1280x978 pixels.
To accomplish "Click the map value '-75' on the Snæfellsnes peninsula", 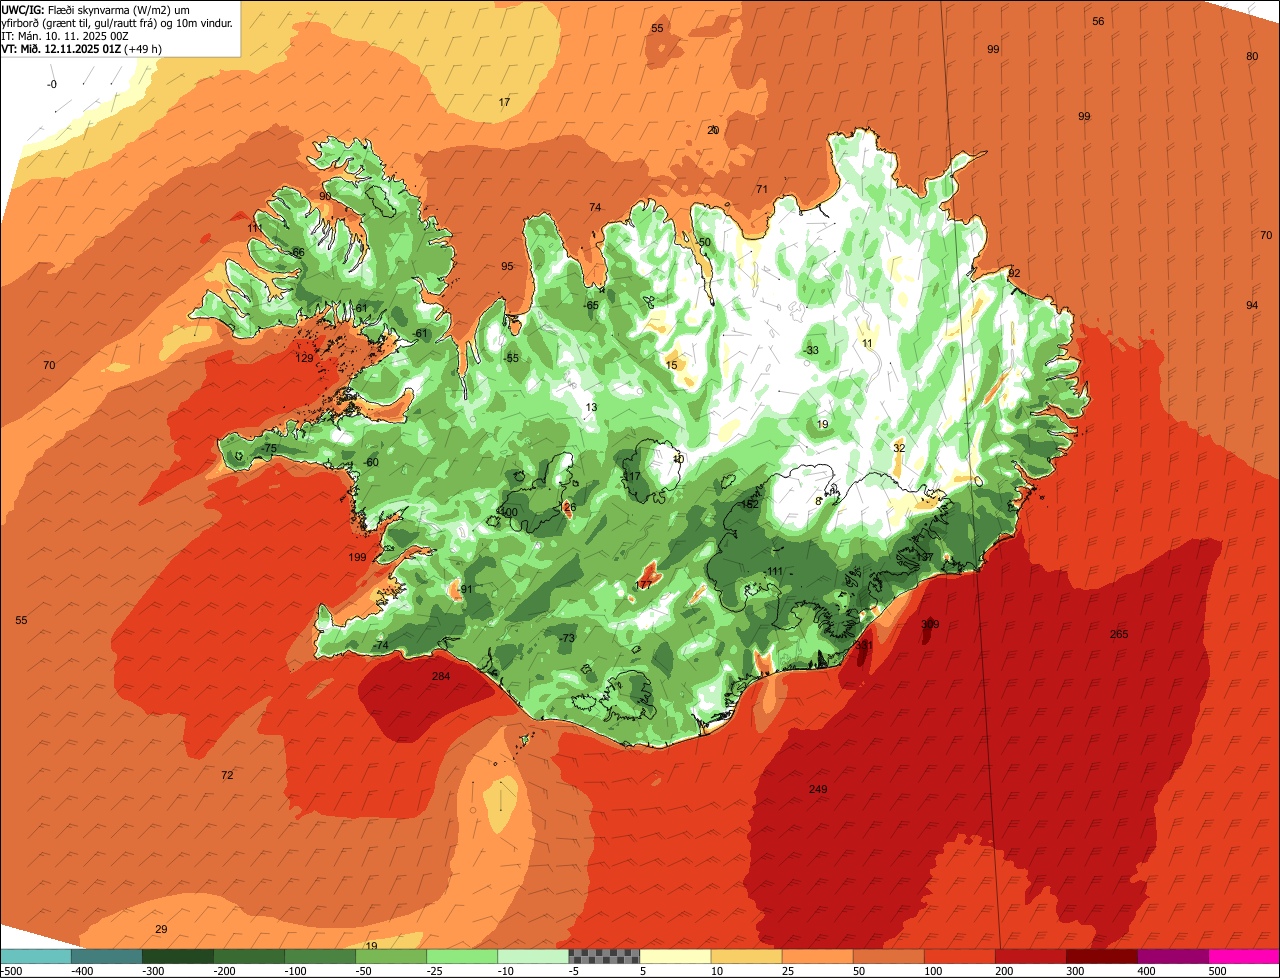I will point(268,449).
